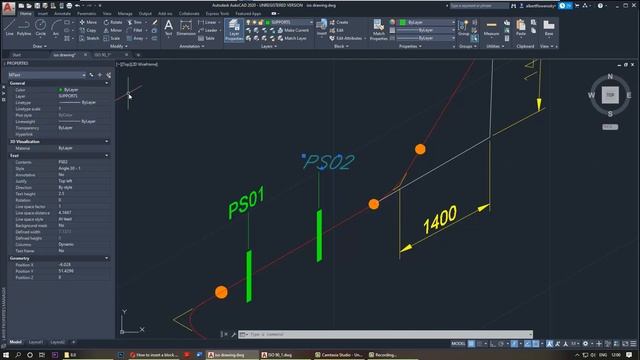This screenshot has width=640, height=360.
Task: Click Plot printer icon in quick access
Action: click(69, 6)
